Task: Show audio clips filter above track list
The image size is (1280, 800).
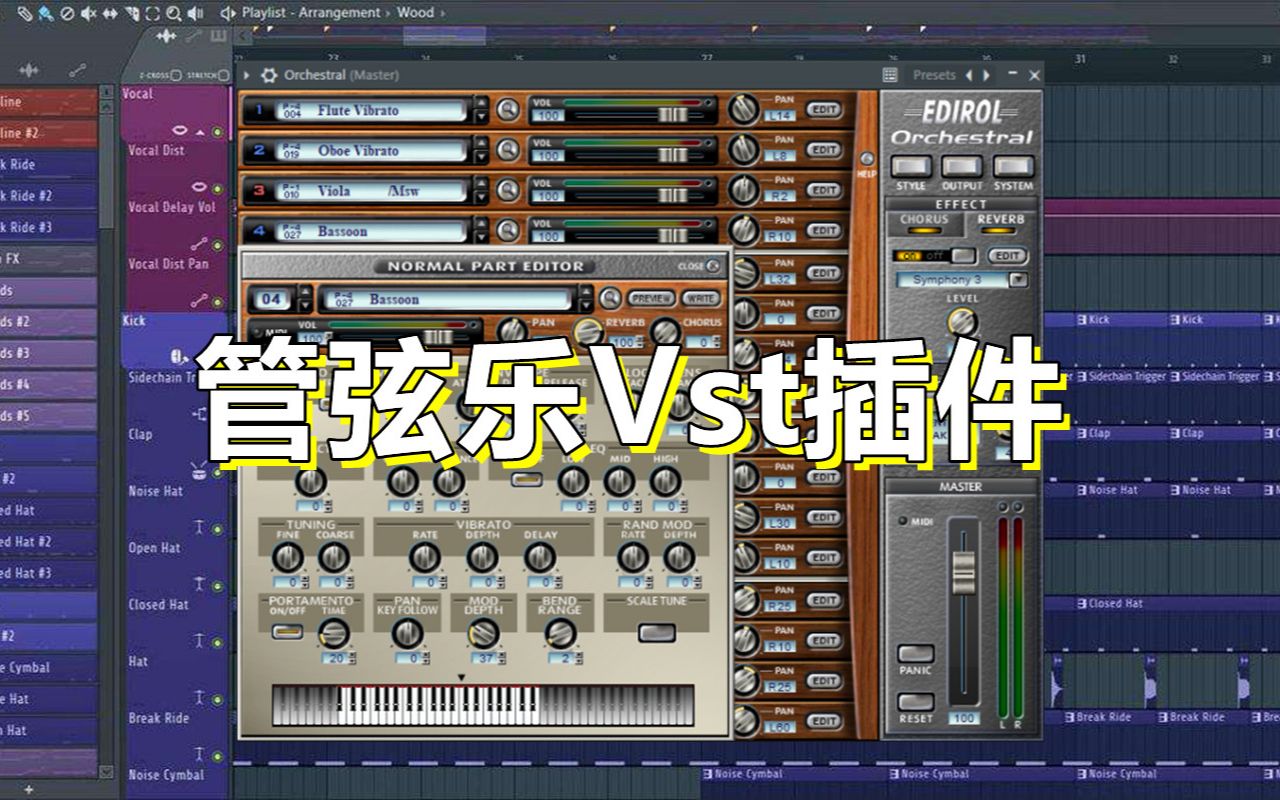Action: pos(165,36)
